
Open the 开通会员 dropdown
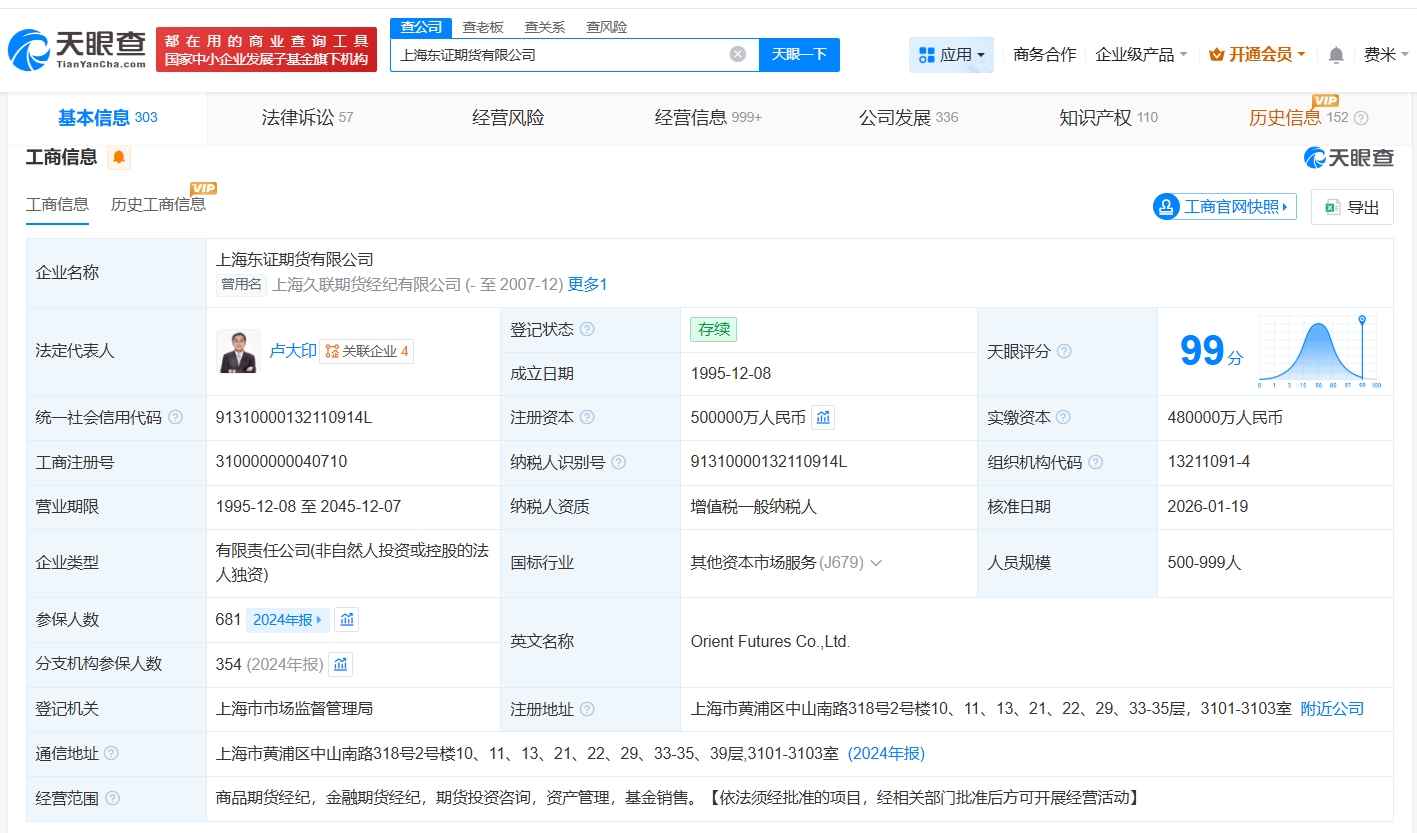pos(1257,55)
